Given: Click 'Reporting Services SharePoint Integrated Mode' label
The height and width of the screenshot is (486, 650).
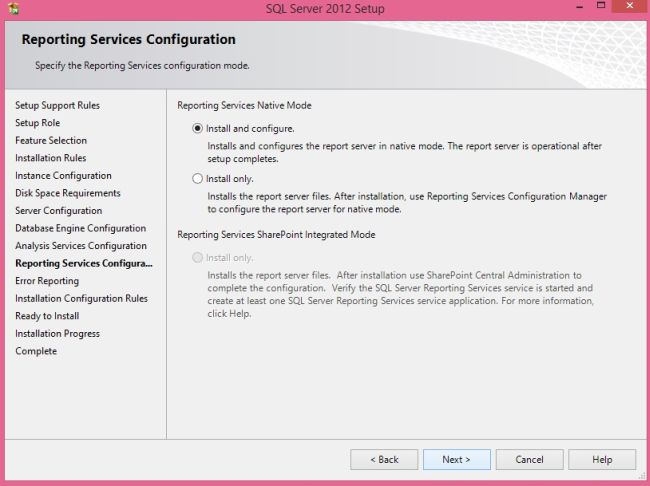Looking at the screenshot, I should pos(276,234).
